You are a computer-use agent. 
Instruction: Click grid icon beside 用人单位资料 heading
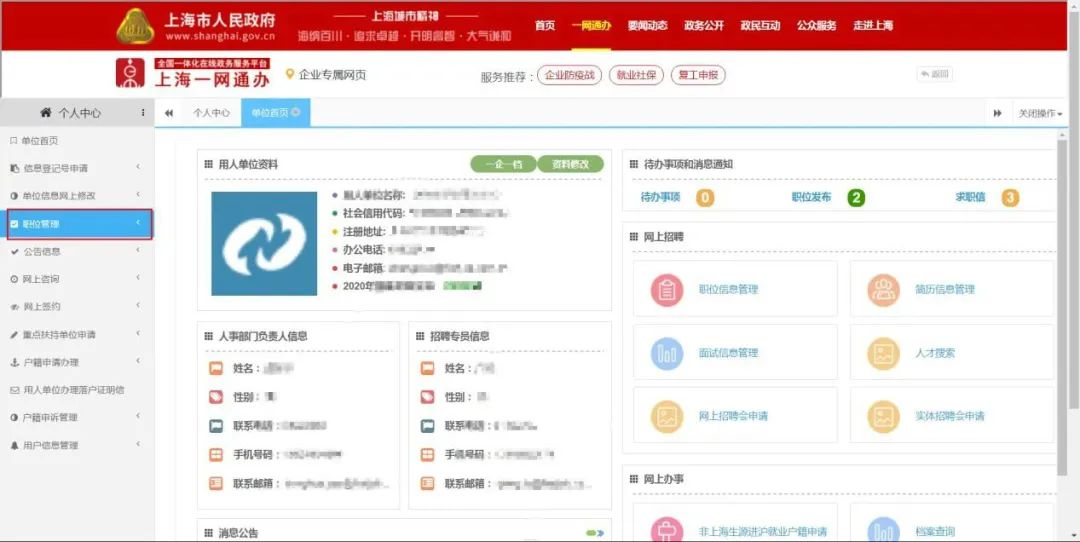[x=209, y=165]
